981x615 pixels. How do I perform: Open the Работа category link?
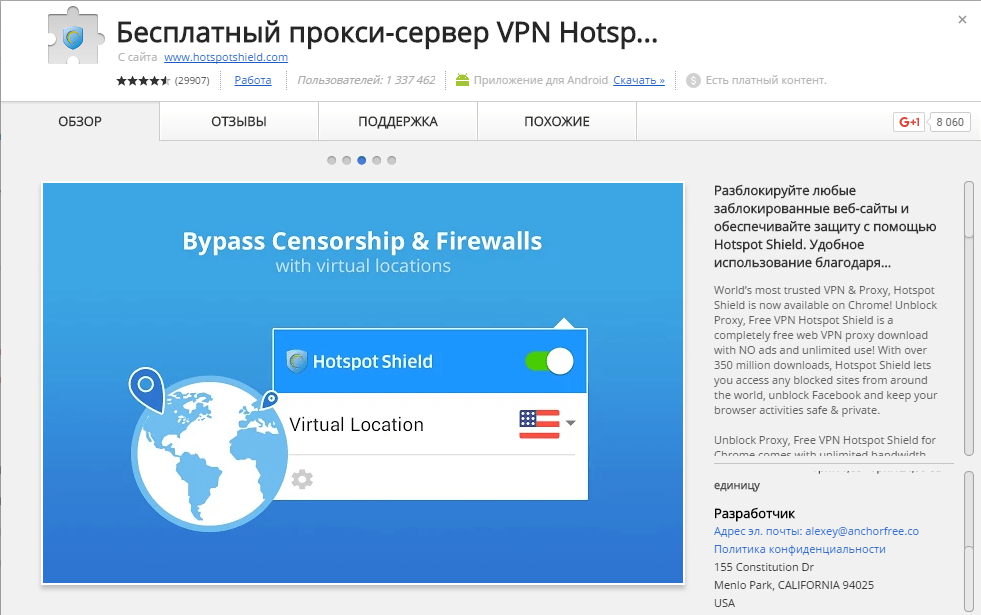click(x=253, y=80)
